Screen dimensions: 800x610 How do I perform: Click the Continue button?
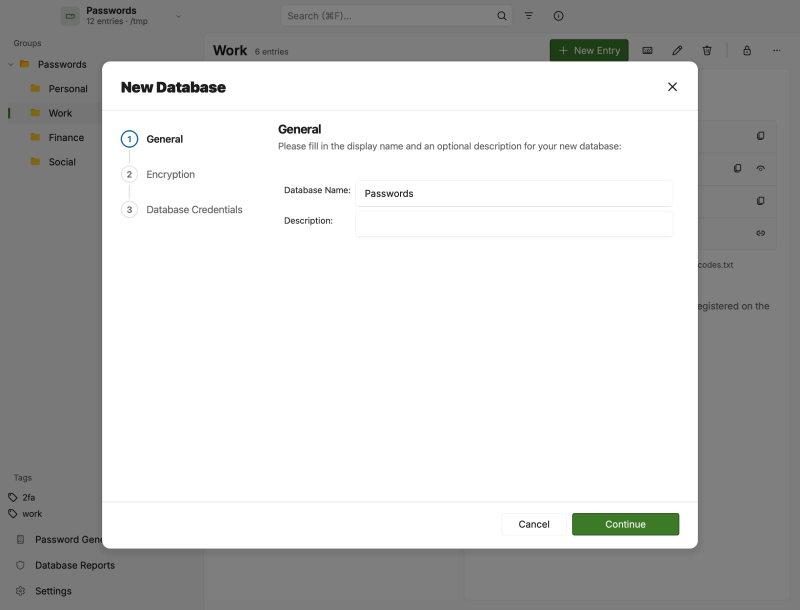click(x=625, y=524)
